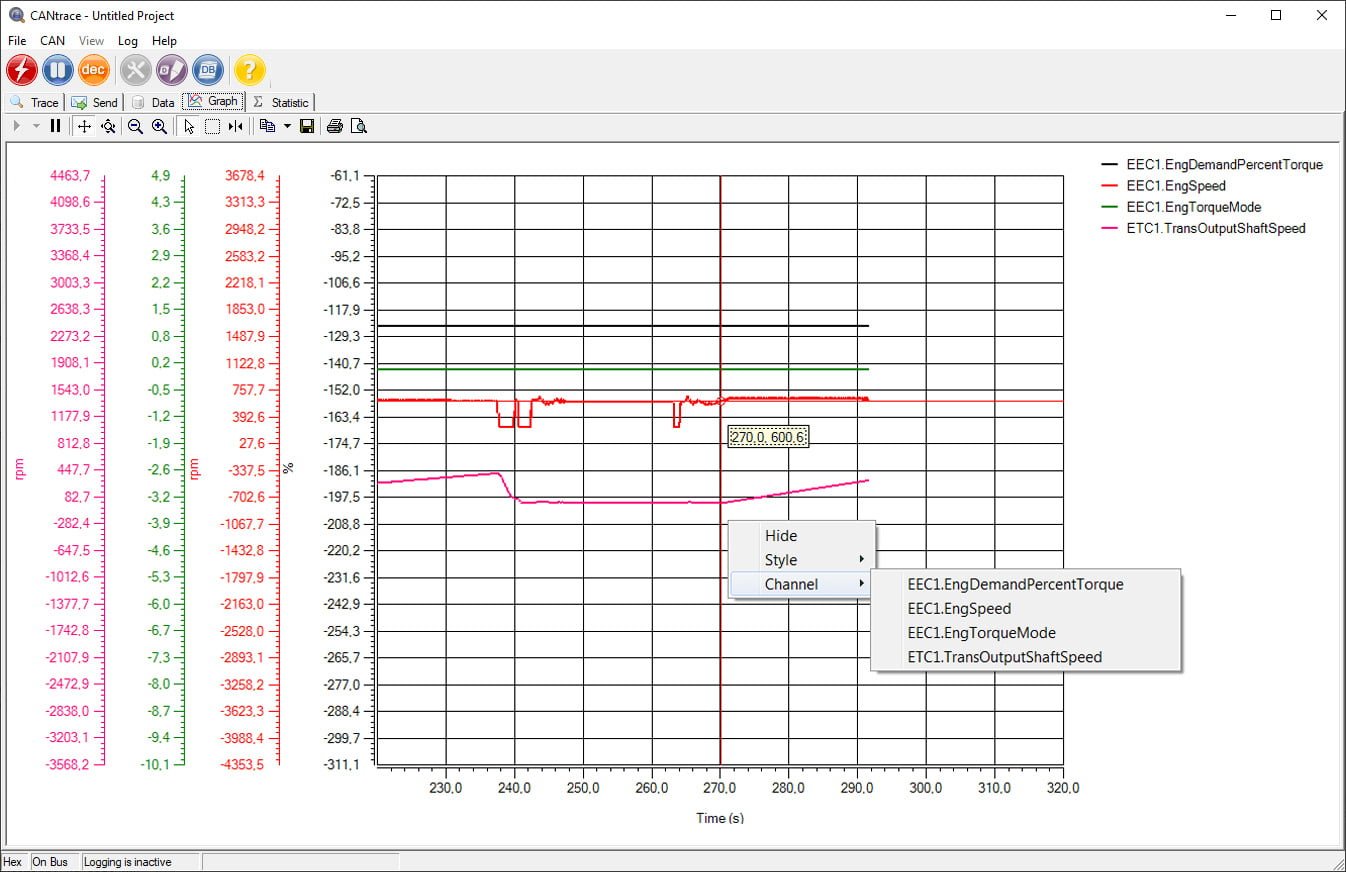Expand the copy options dropdown arrow
Screen dimensions: 1346x872
(x=287, y=126)
